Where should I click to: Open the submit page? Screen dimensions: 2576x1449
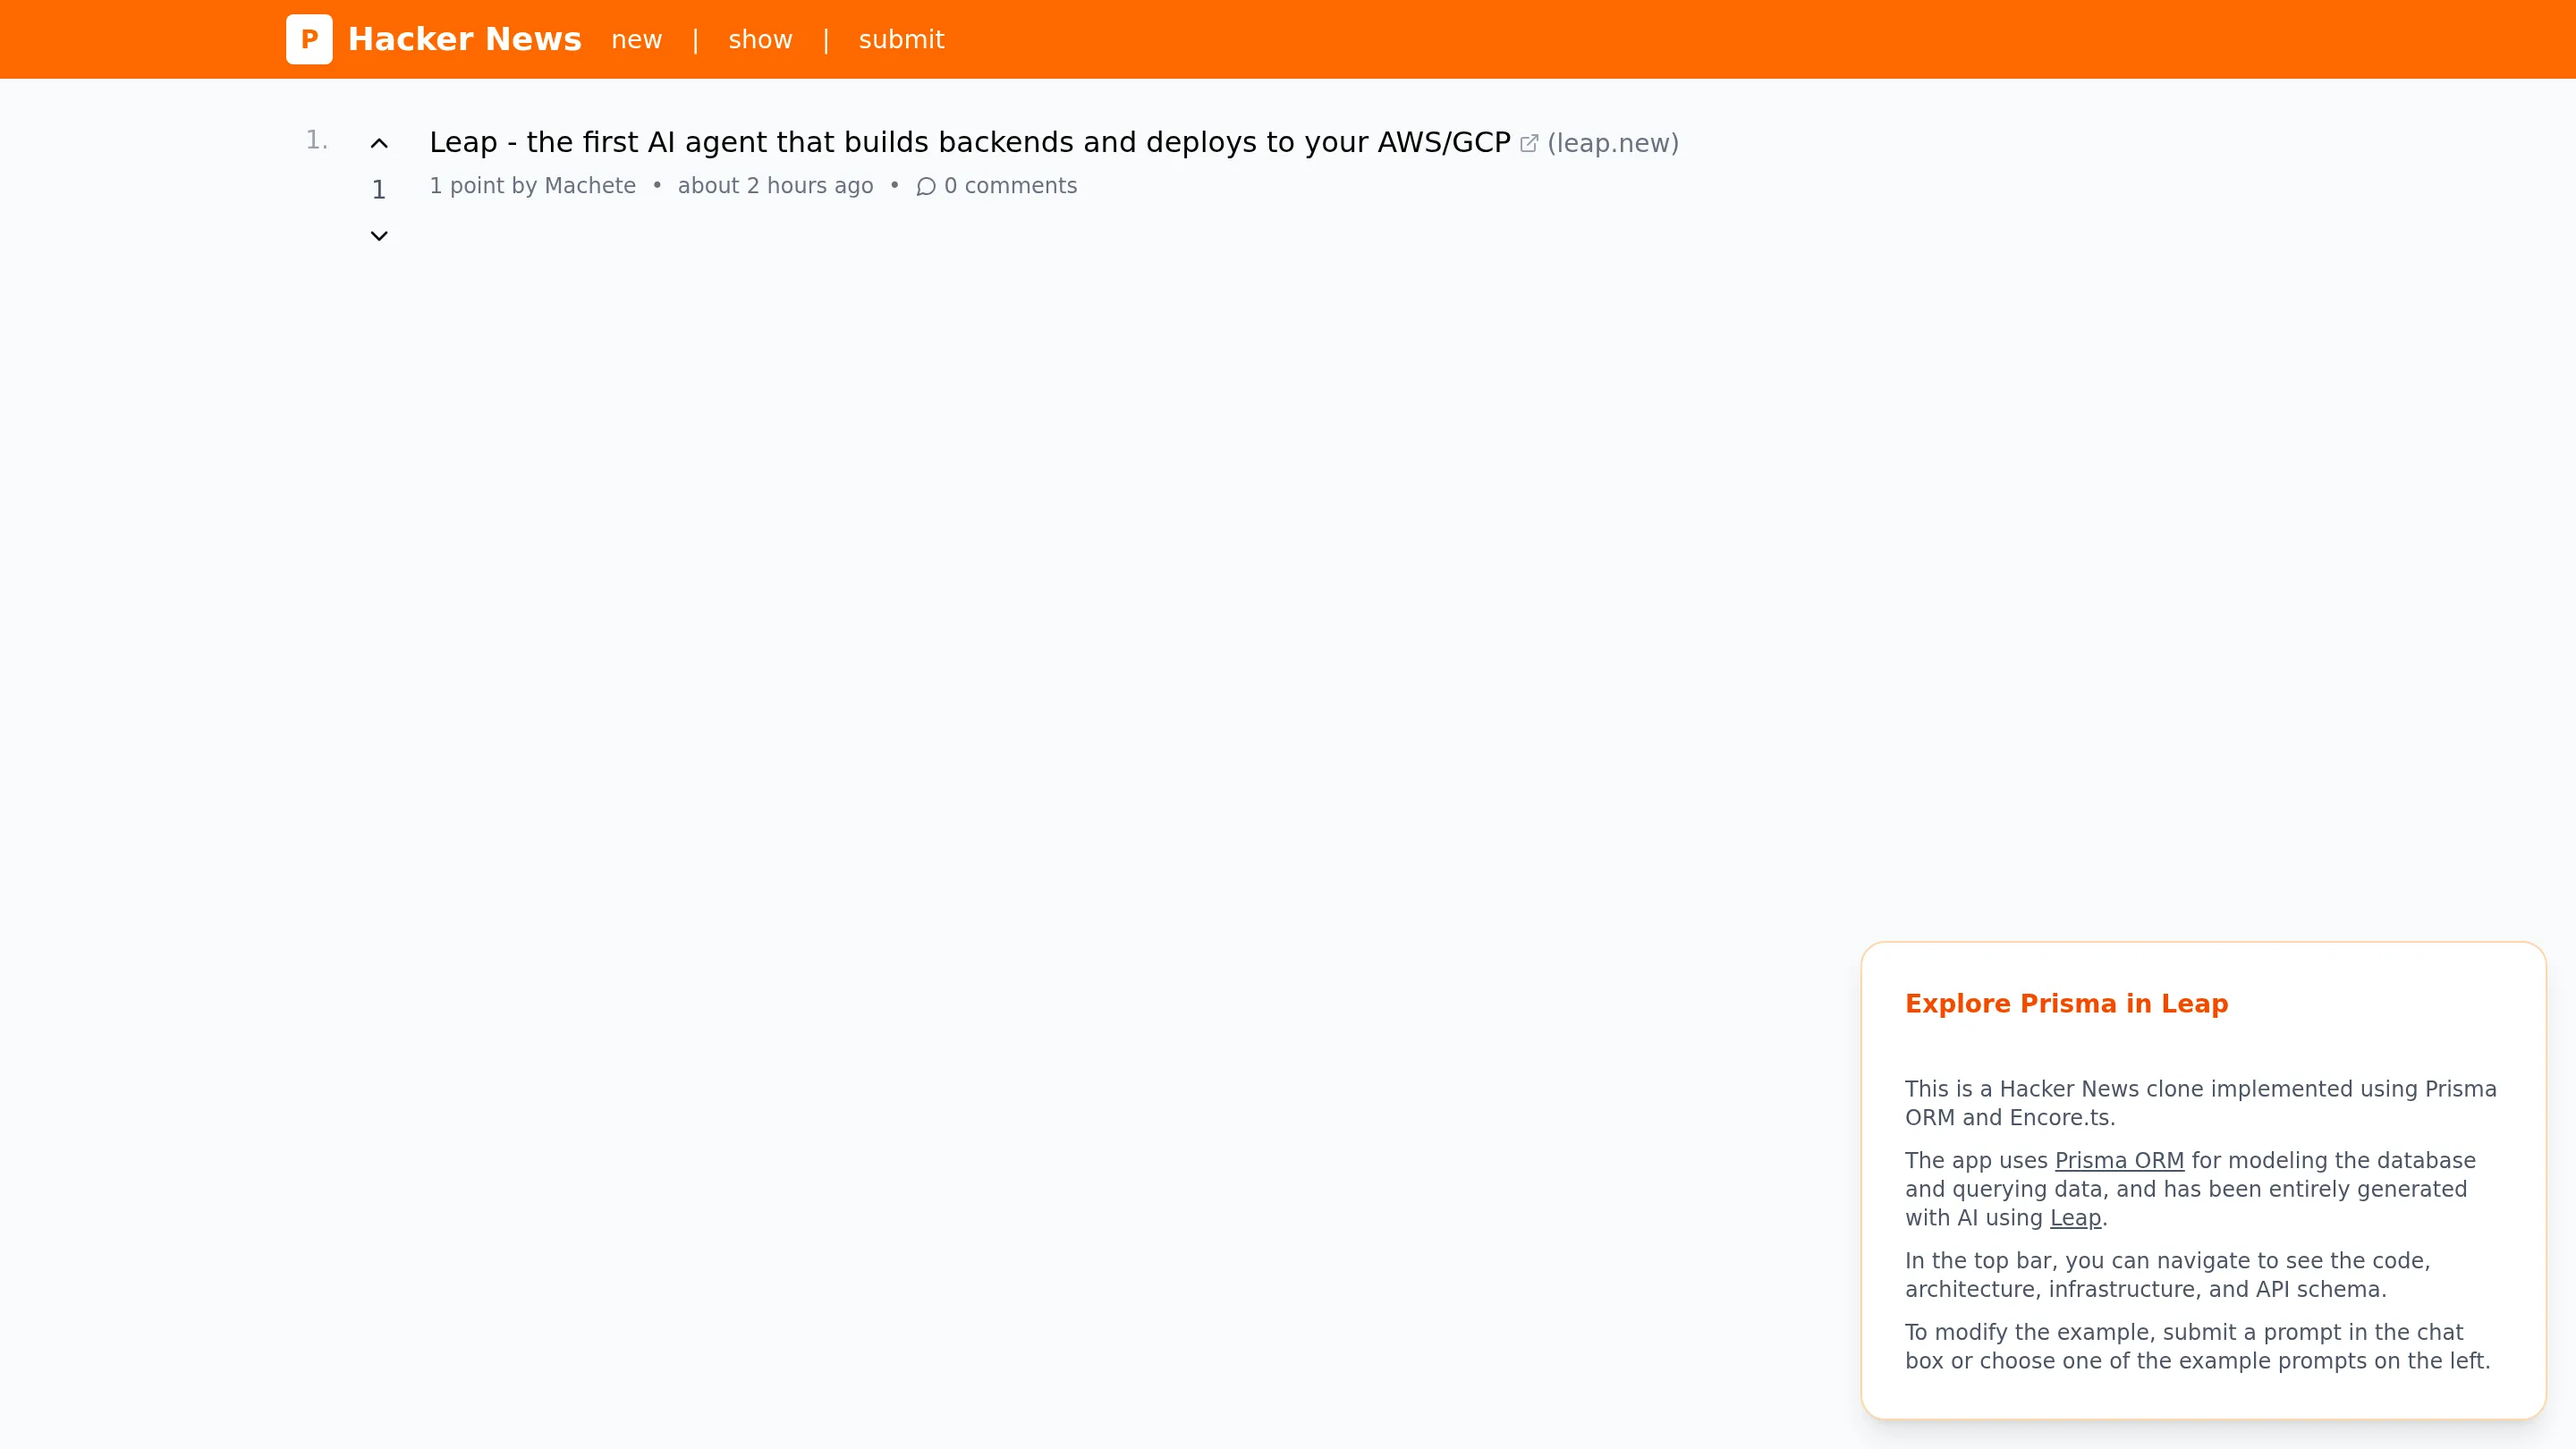click(901, 39)
